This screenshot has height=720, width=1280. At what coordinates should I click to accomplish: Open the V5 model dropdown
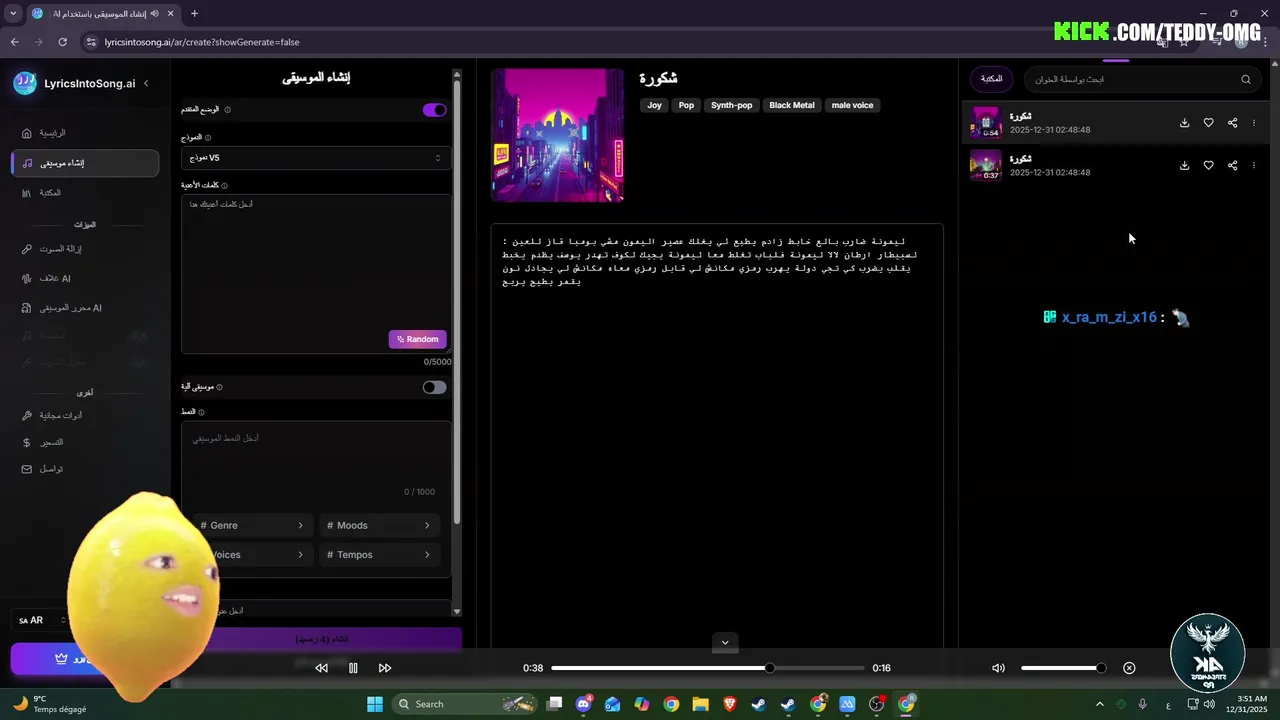[316, 158]
